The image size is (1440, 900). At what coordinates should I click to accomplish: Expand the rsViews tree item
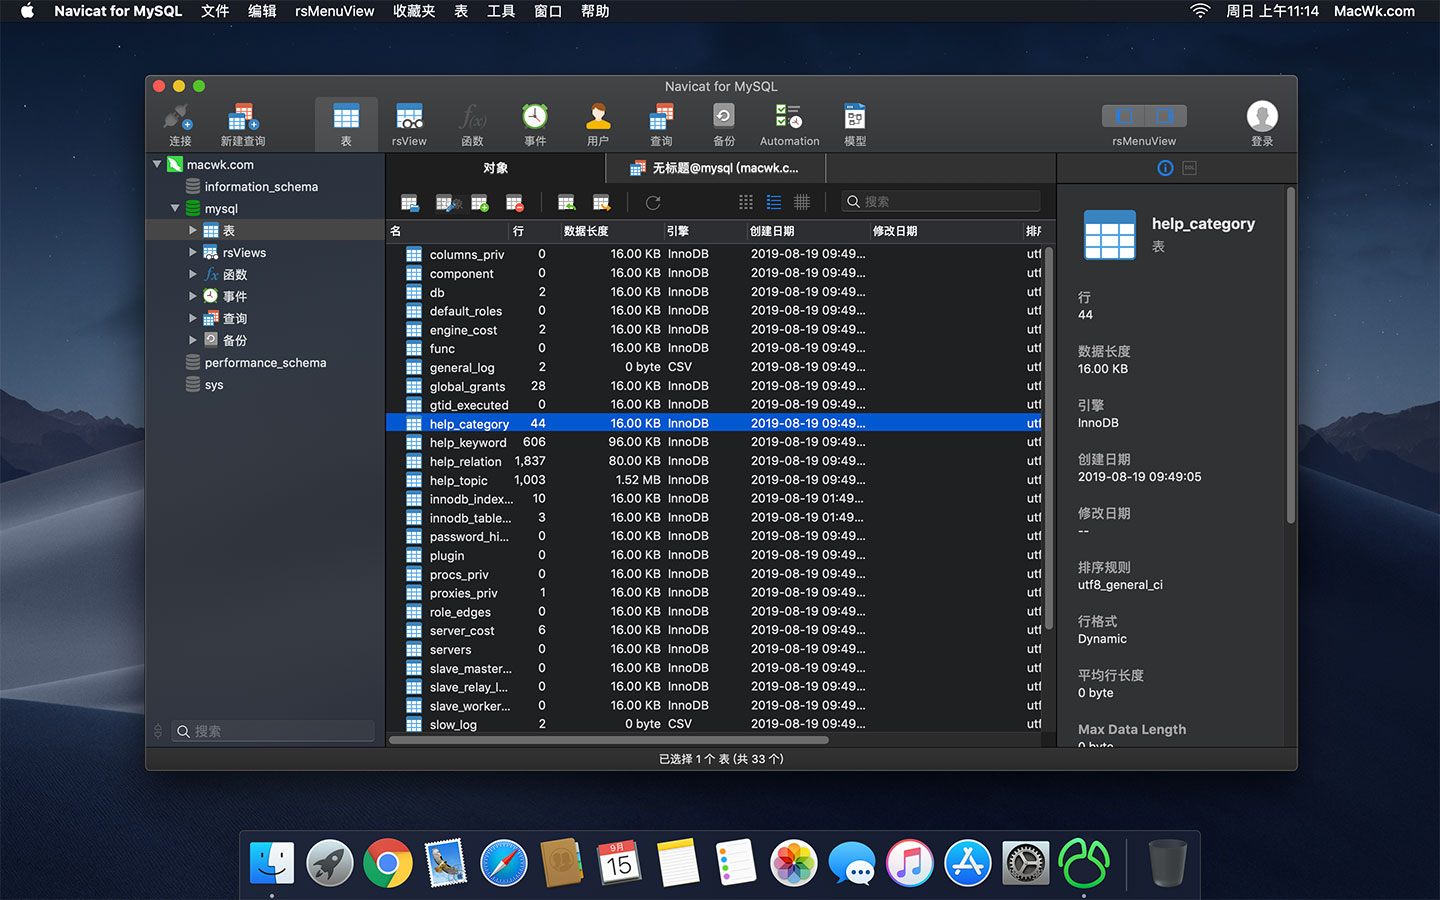tap(194, 252)
